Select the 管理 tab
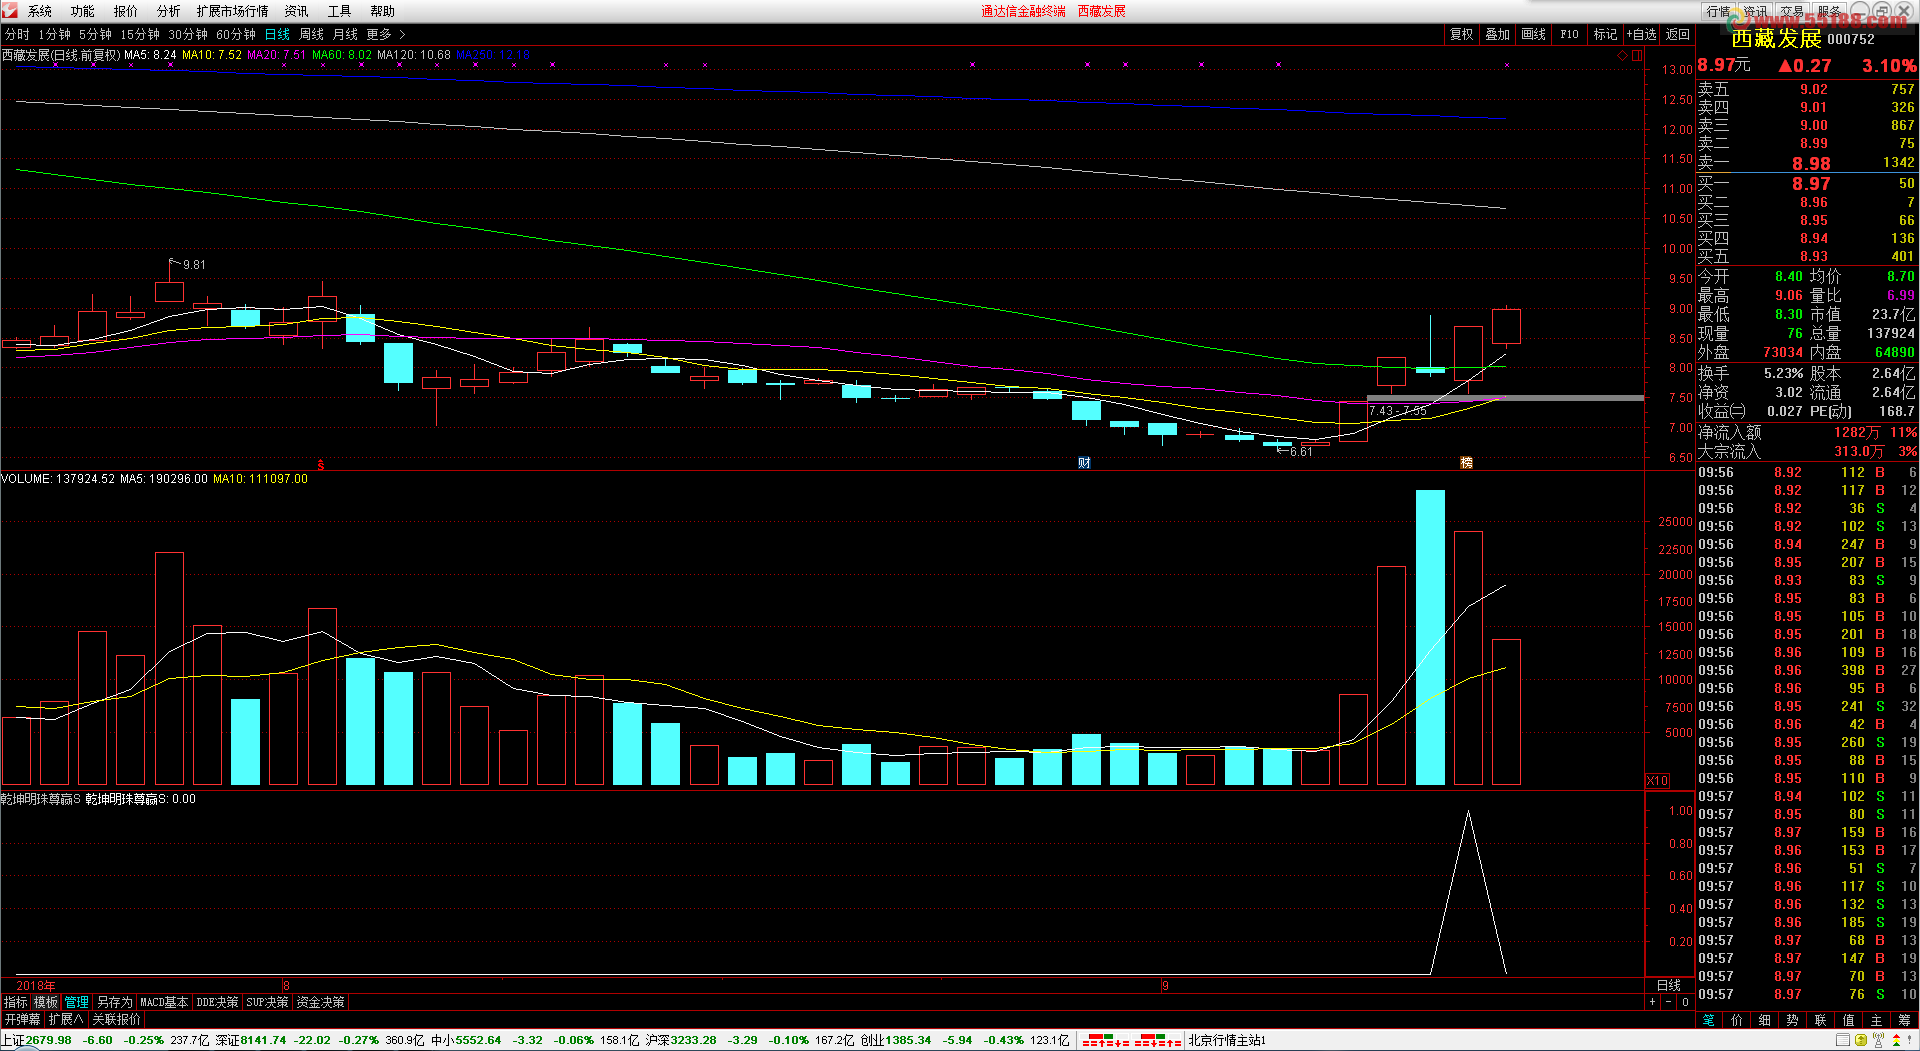The height and width of the screenshot is (1051, 1920). coord(77,1001)
